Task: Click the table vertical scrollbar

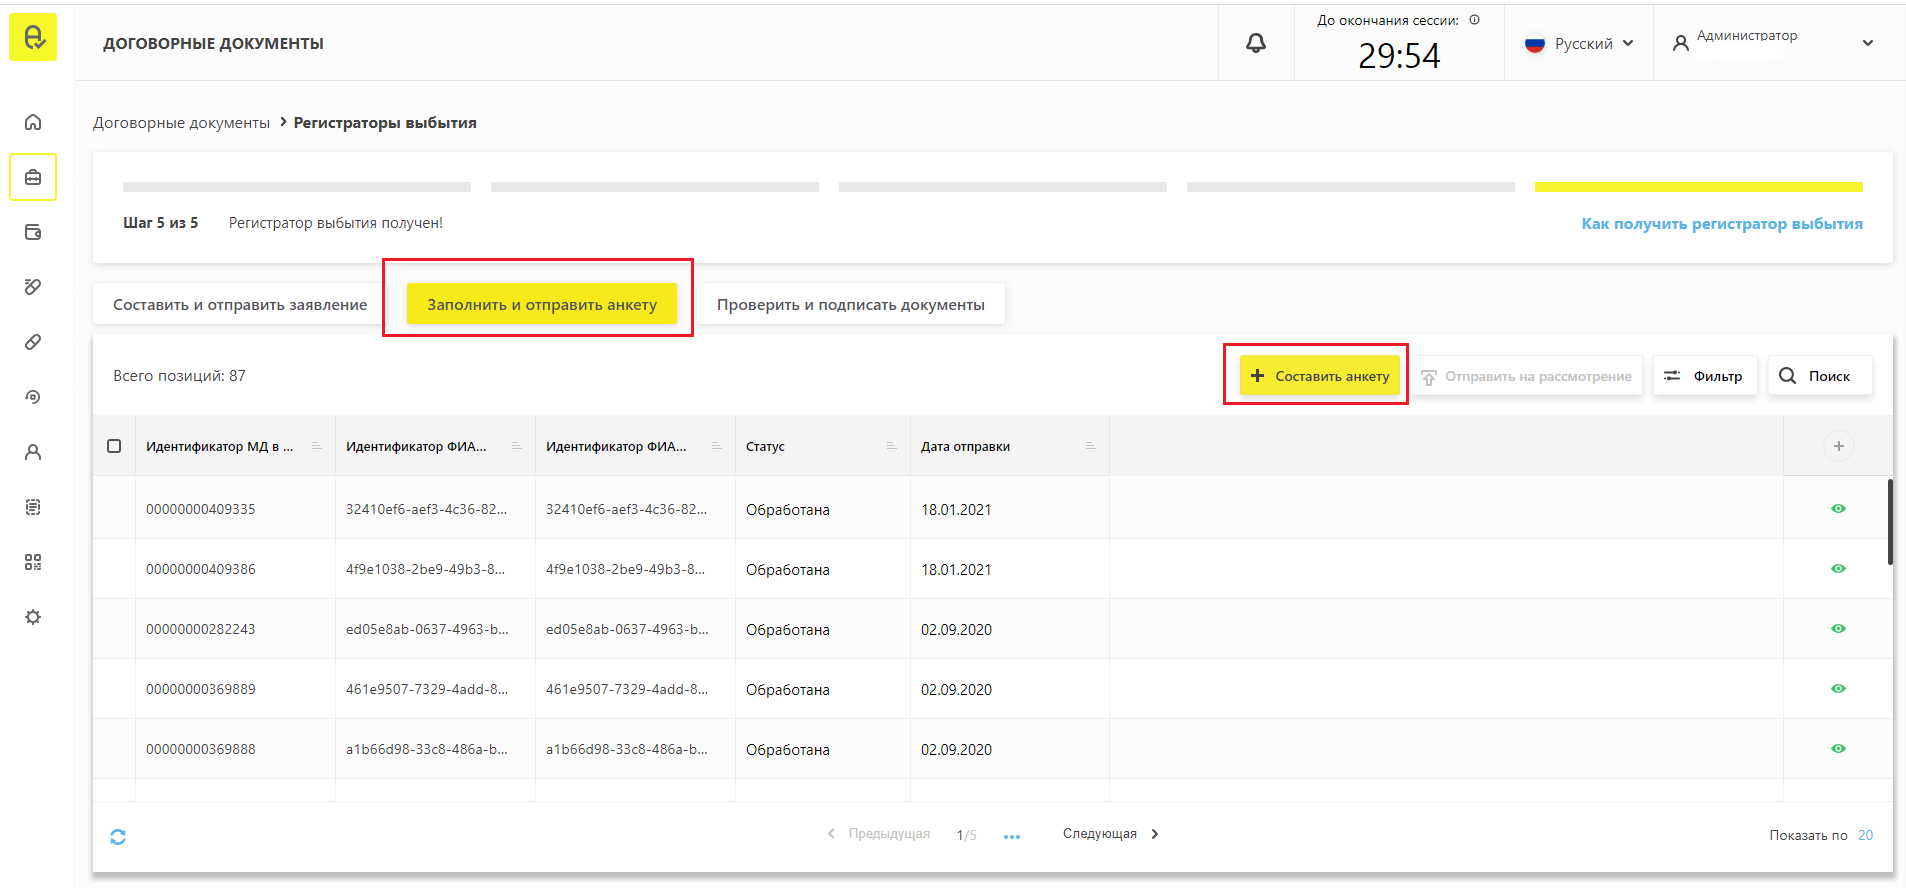Action: click(1890, 522)
